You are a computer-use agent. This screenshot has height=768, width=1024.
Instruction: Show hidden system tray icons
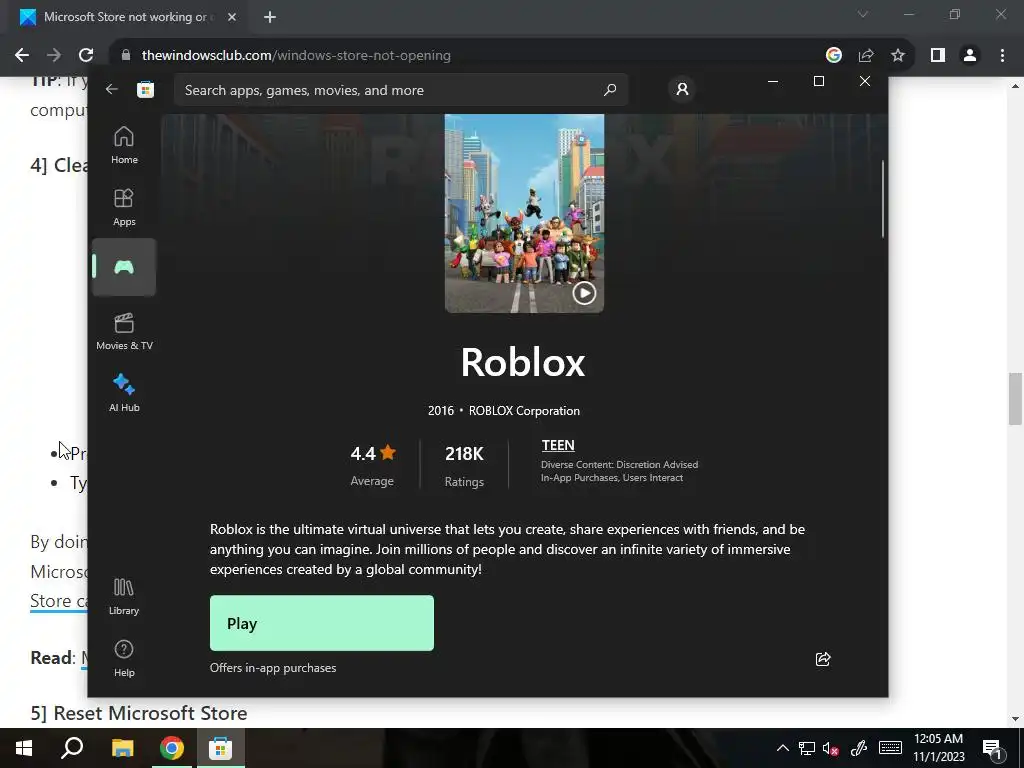[782, 748]
